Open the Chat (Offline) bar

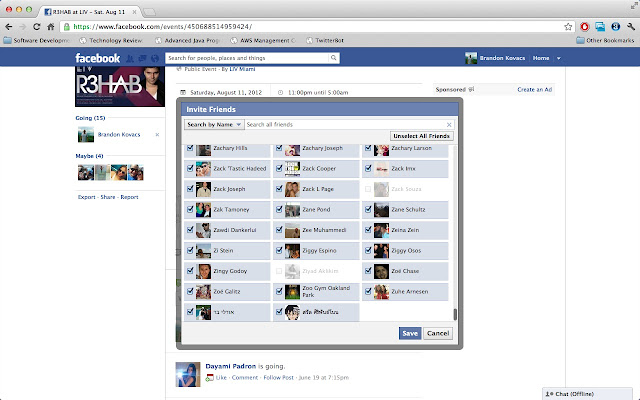(587, 394)
